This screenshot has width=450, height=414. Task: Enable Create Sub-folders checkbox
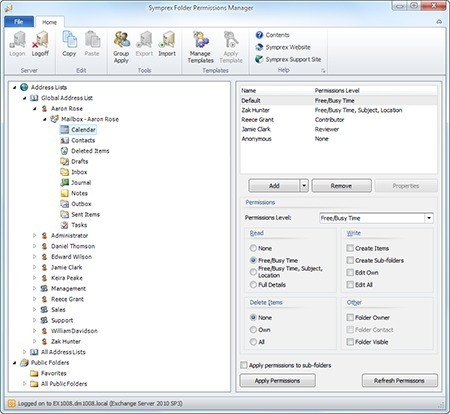click(x=350, y=260)
